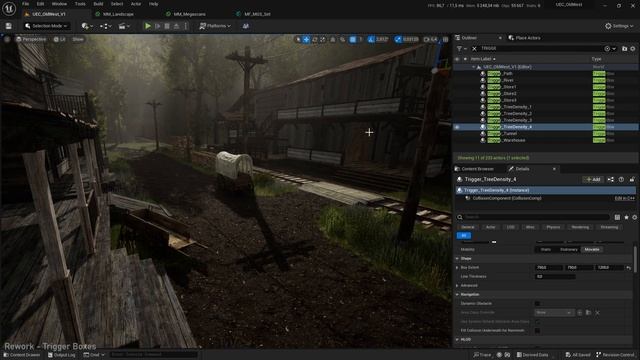This screenshot has width=640, height=360.
Task: Click the stop simulation button
Action: click(x=167, y=26)
